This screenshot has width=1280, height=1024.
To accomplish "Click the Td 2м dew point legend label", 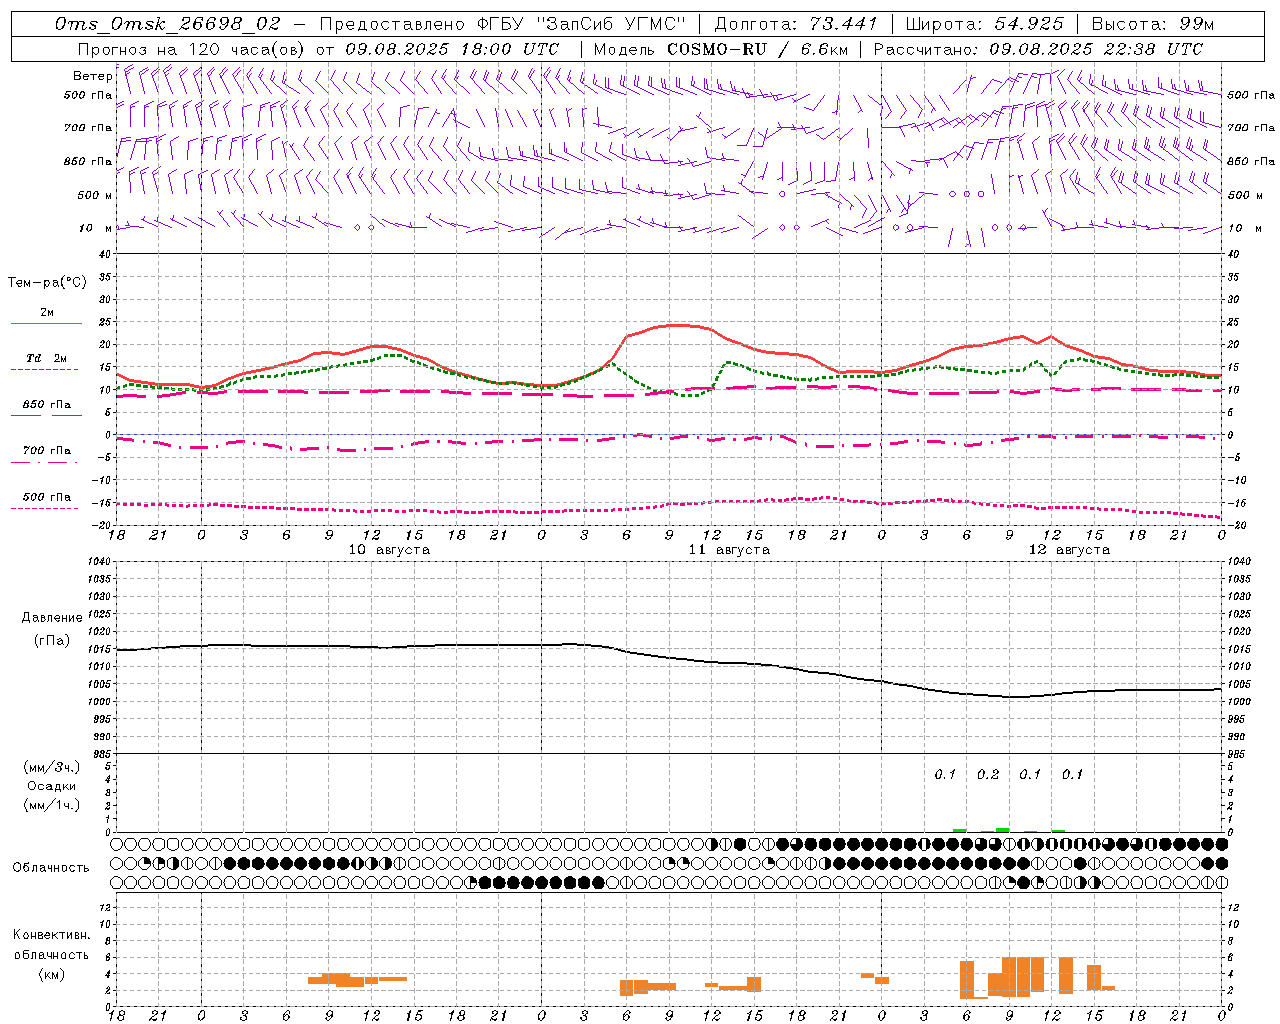I will point(46,358).
